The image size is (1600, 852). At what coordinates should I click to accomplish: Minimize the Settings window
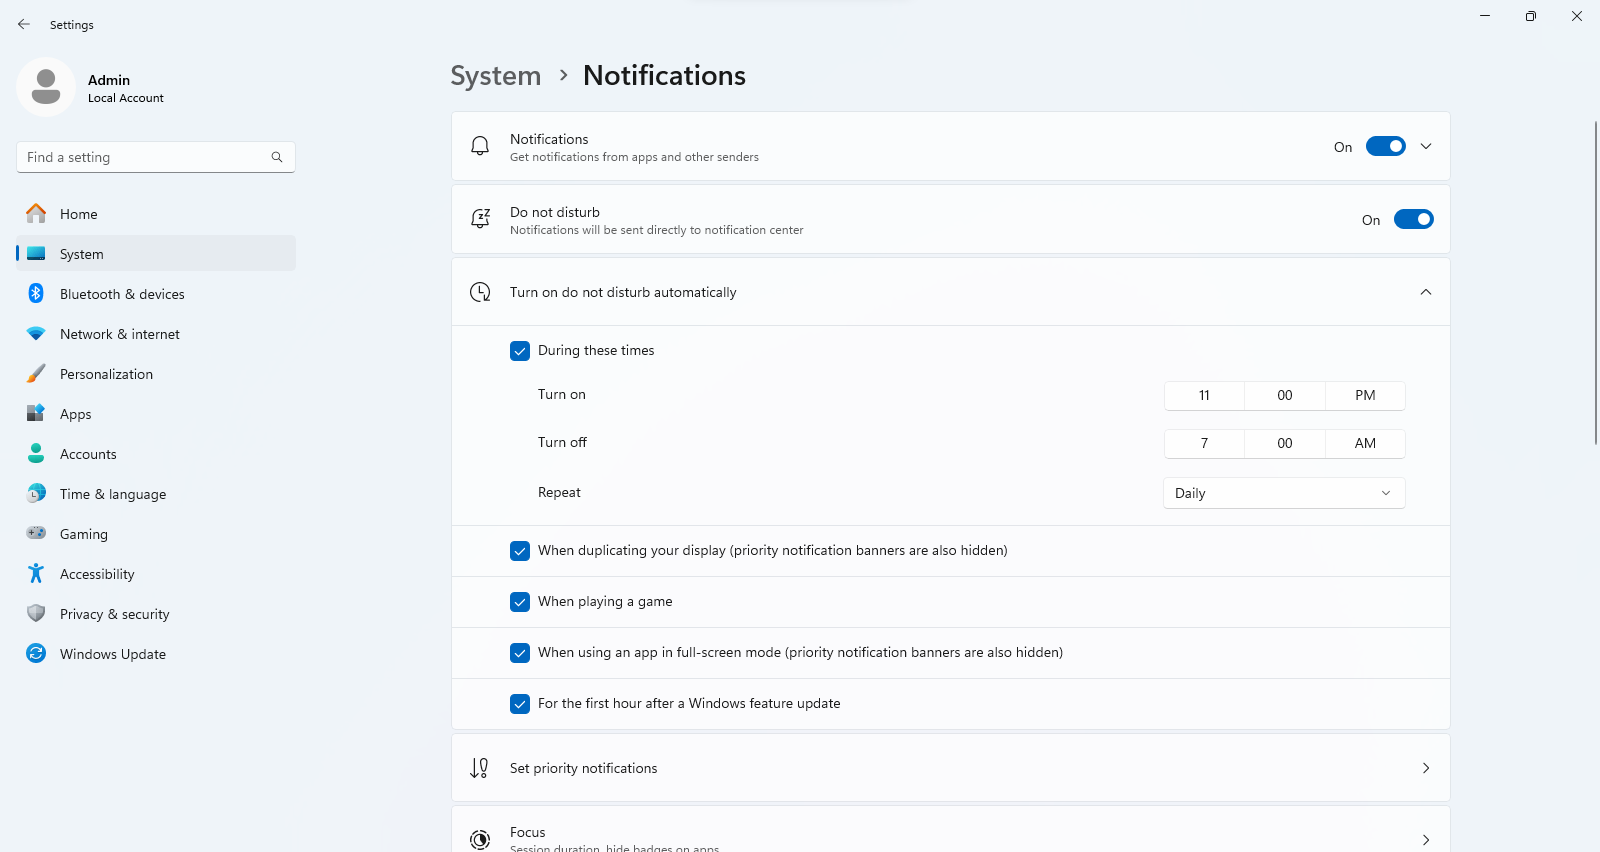click(1485, 16)
